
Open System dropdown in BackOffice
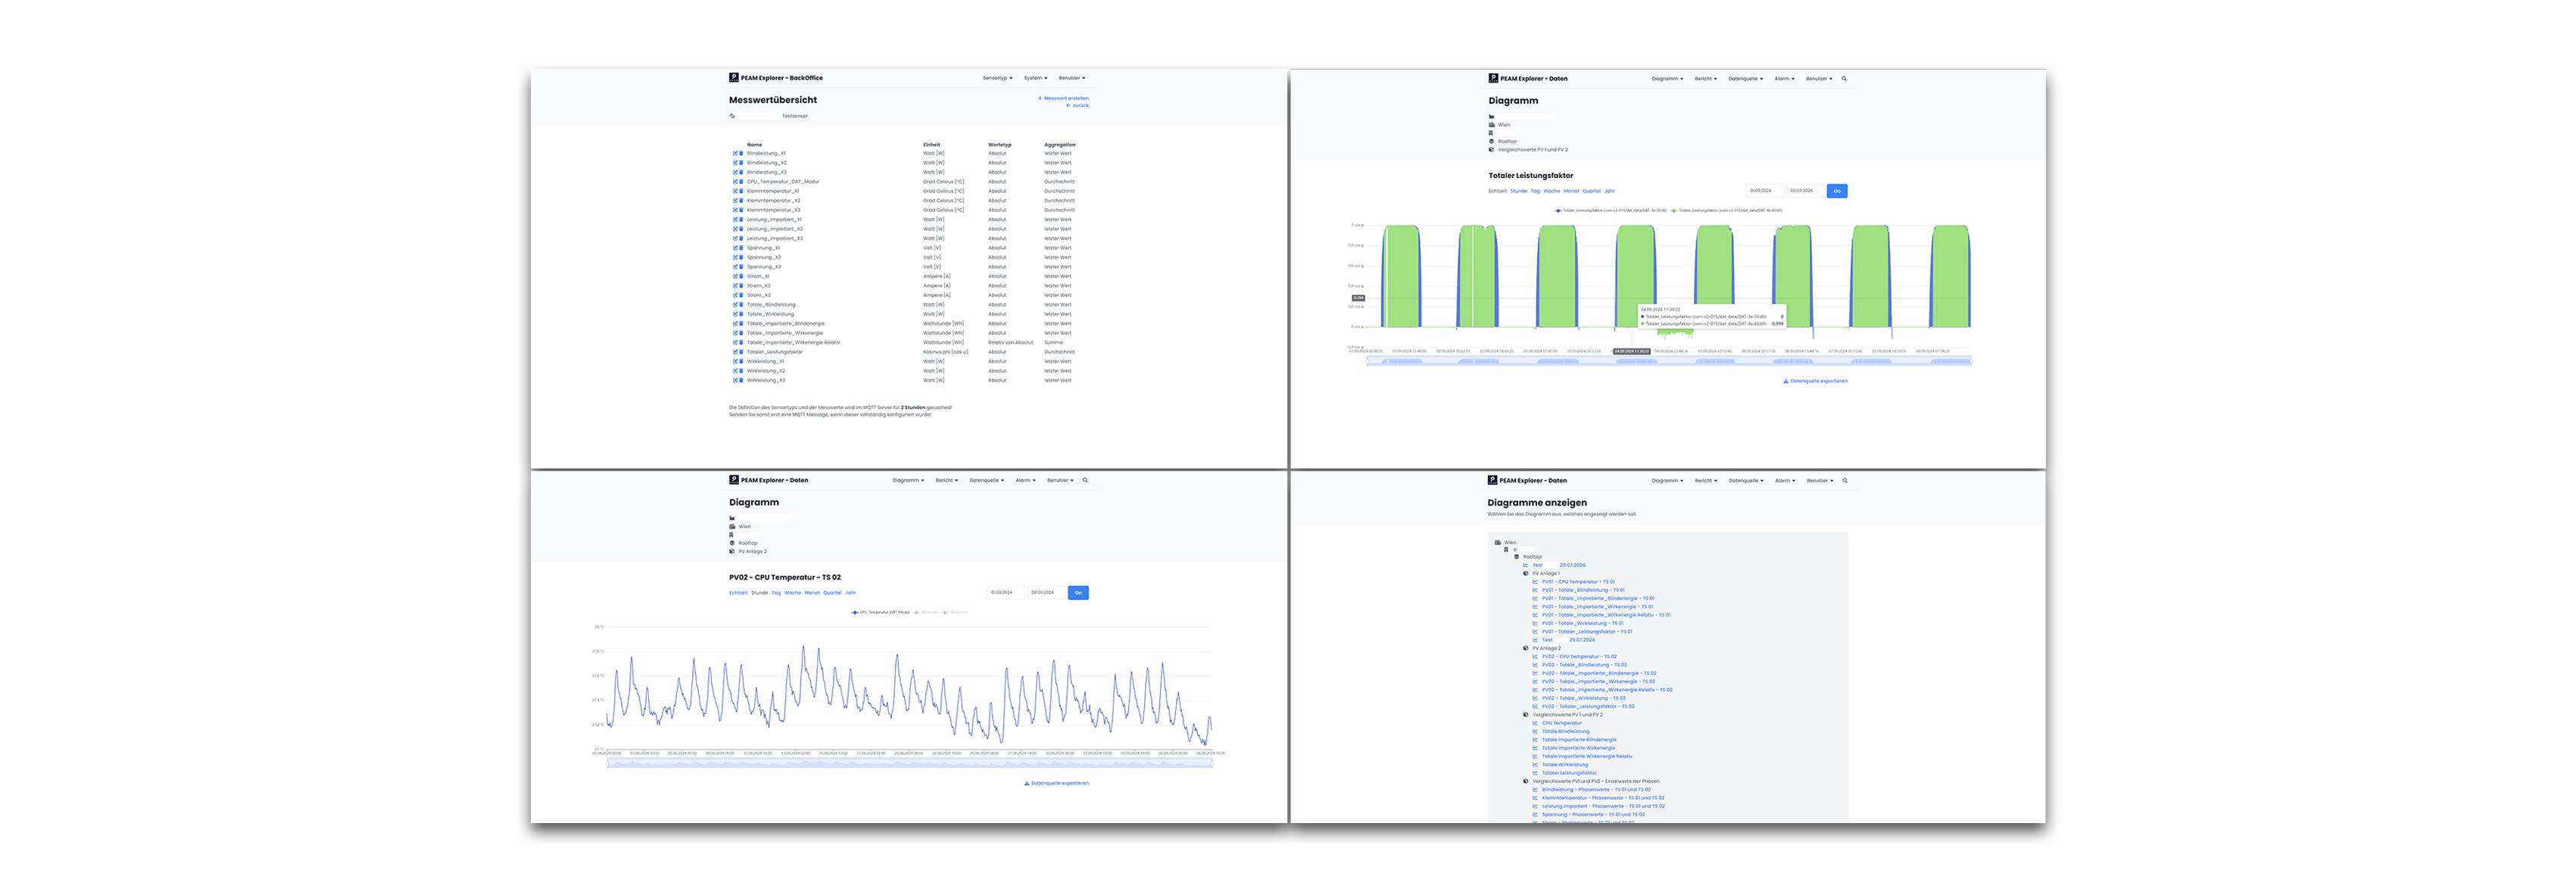click(x=1035, y=78)
